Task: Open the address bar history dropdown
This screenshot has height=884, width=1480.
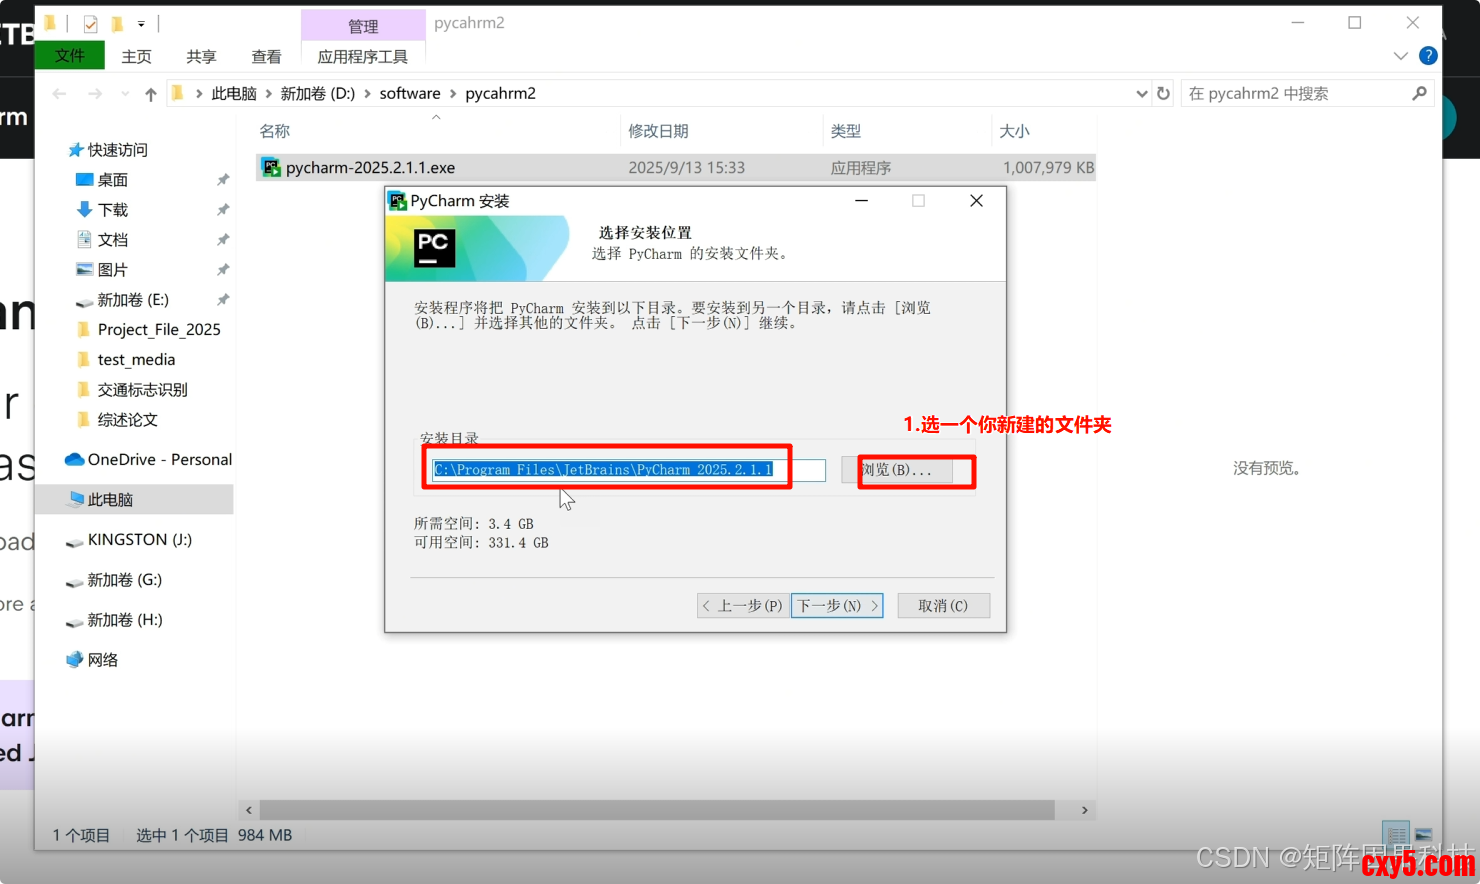Action: (1142, 94)
